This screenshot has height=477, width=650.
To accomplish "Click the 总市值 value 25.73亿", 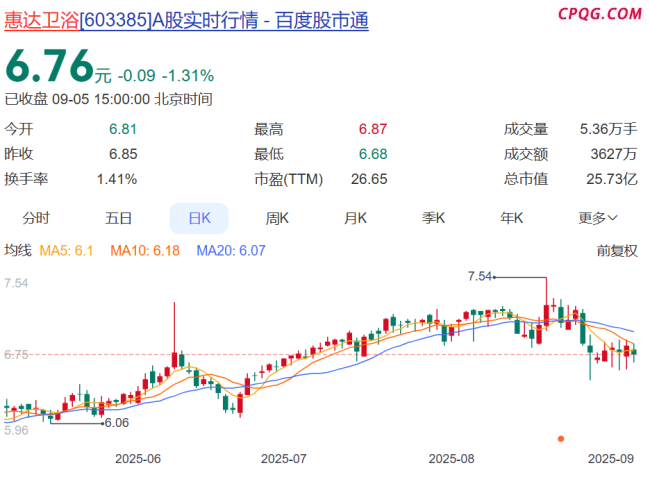I will tap(611, 179).
